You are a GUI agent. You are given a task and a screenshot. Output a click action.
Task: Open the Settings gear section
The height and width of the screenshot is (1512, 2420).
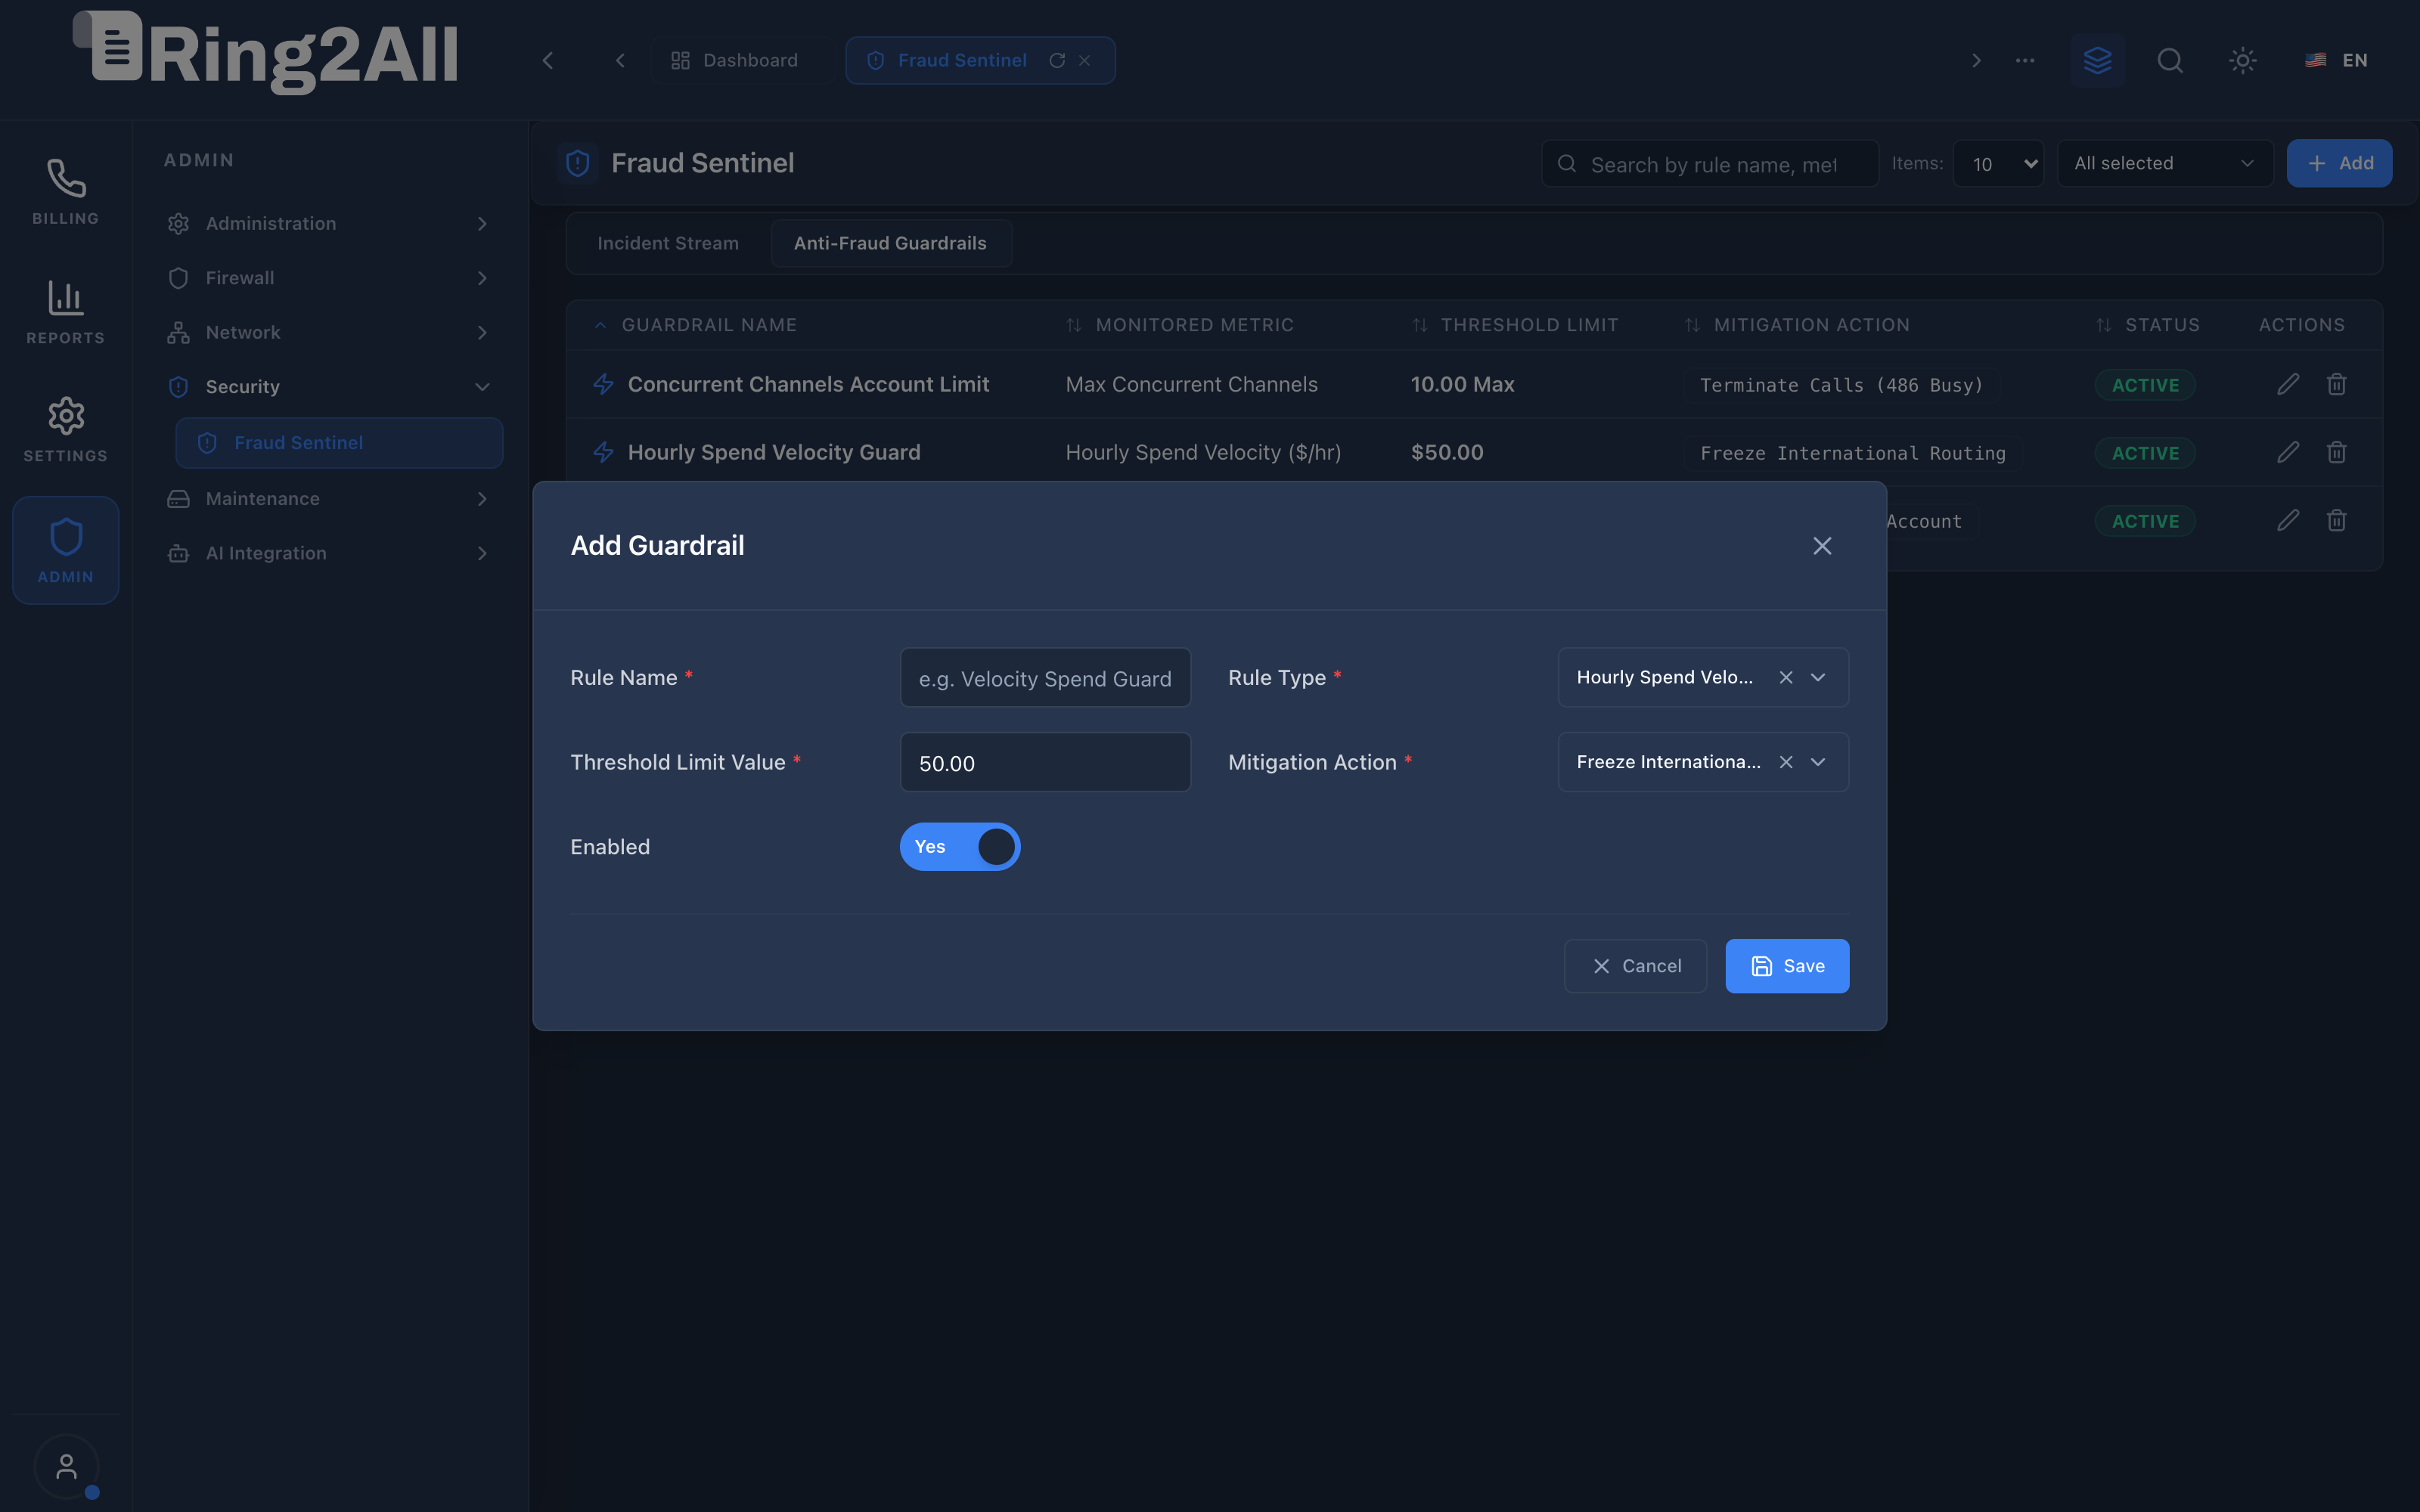click(65, 429)
